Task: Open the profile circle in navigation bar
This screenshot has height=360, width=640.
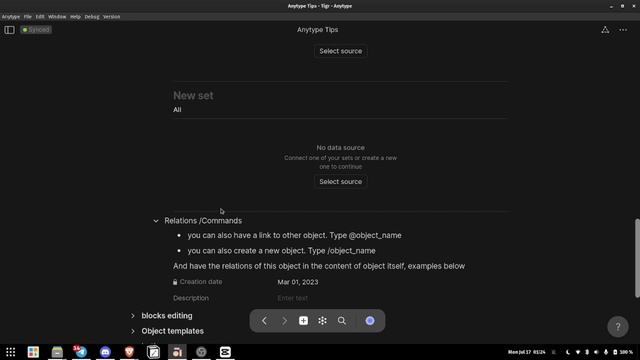Action: [370, 321]
